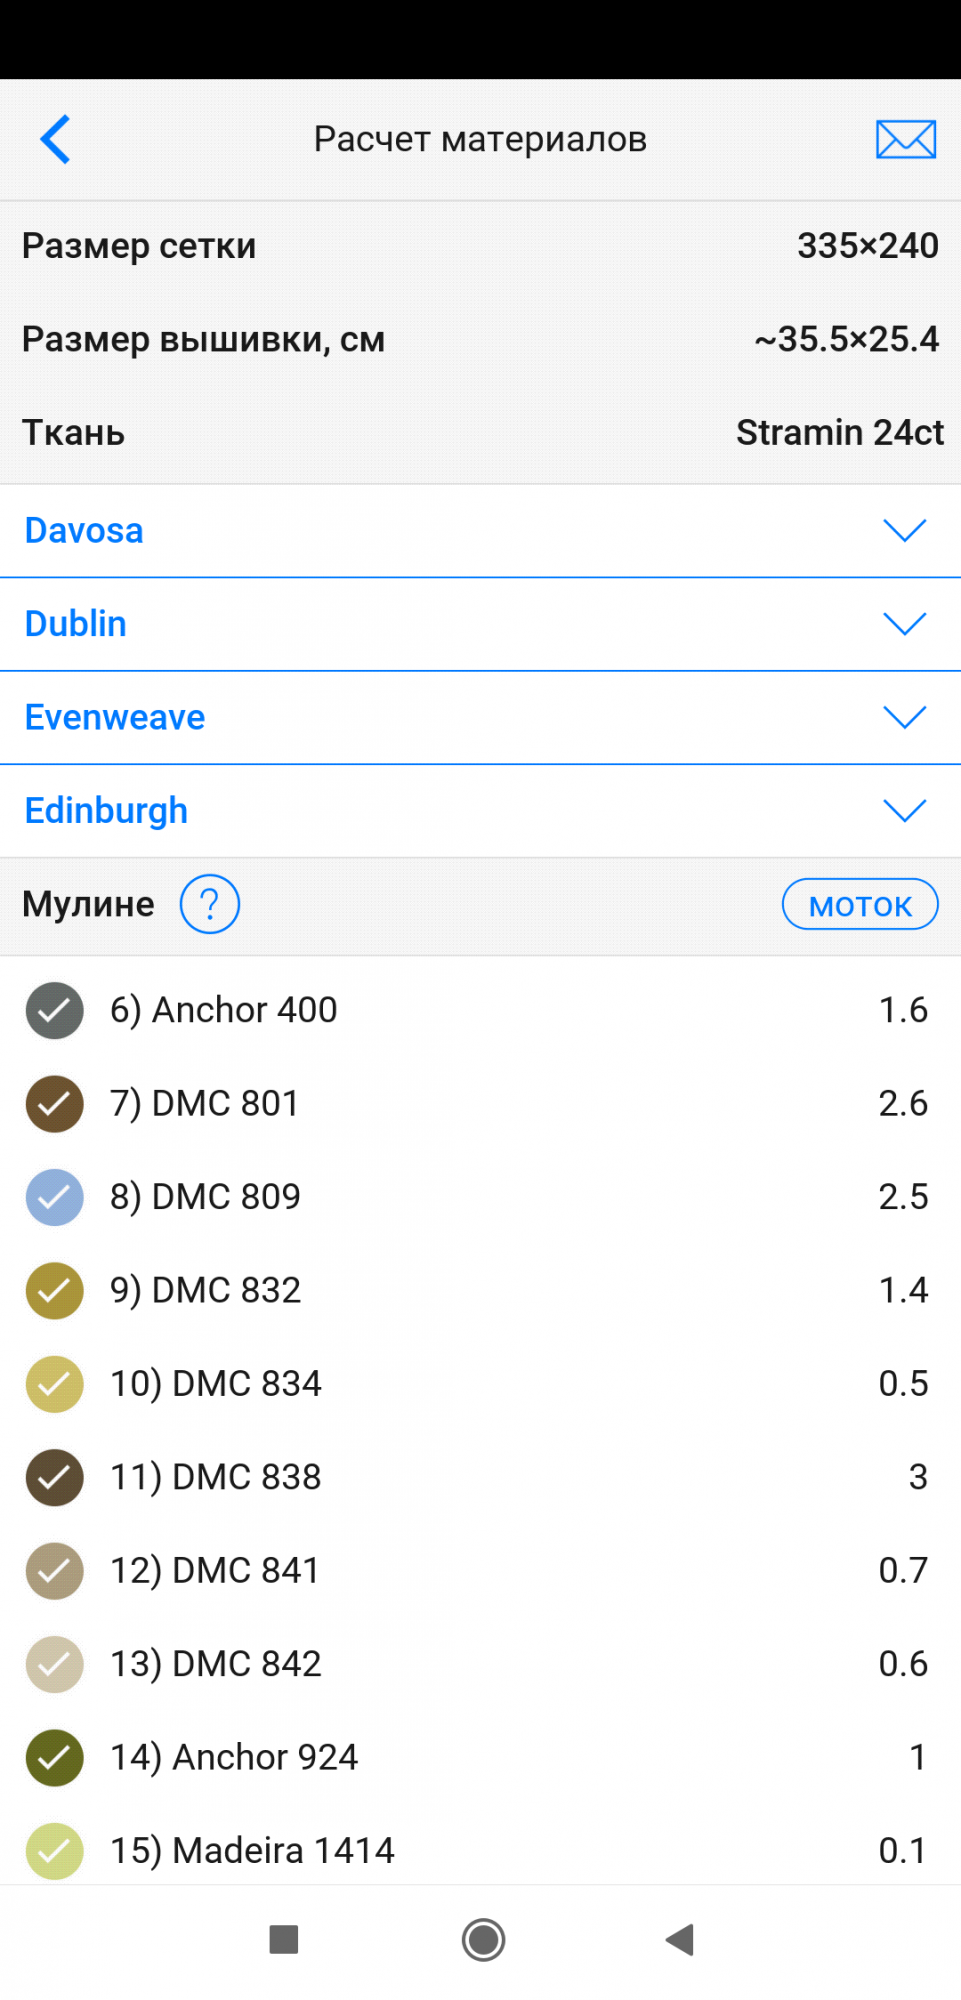The height and width of the screenshot is (2000, 961).
Task: Tap the Madeira 1414 light green swatch
Action: pyautogui.click(x=54, y=1851)
